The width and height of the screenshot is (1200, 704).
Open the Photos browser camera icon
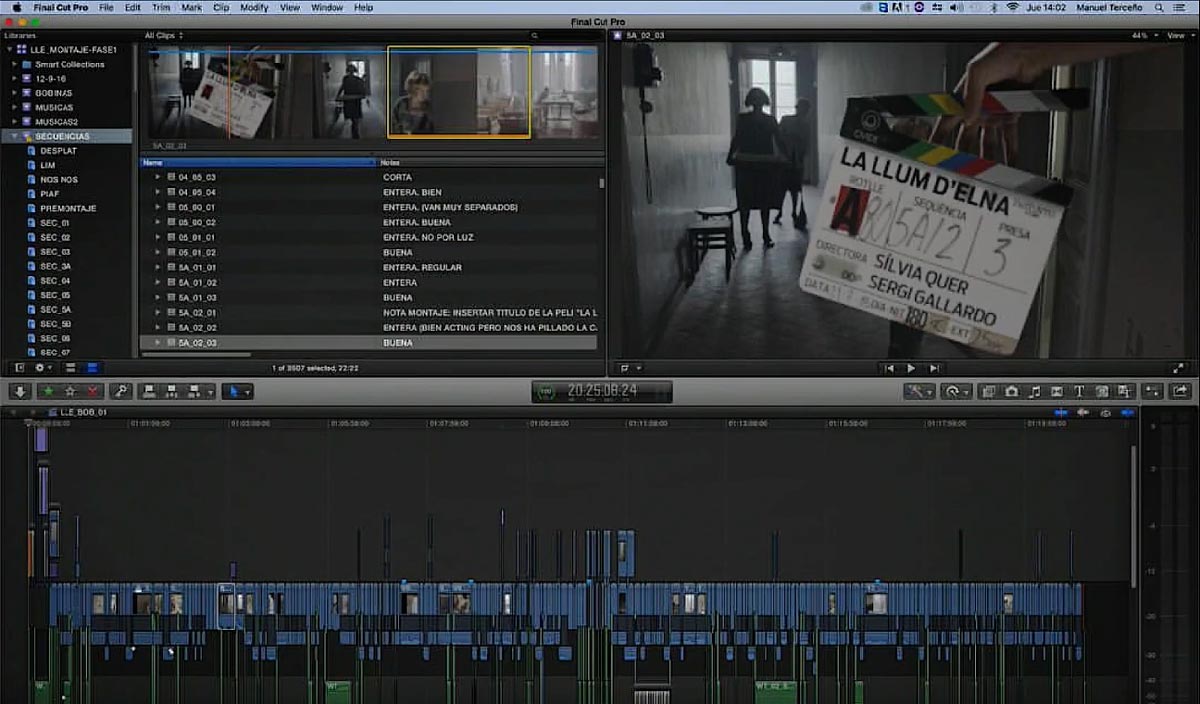point(1011,391)
